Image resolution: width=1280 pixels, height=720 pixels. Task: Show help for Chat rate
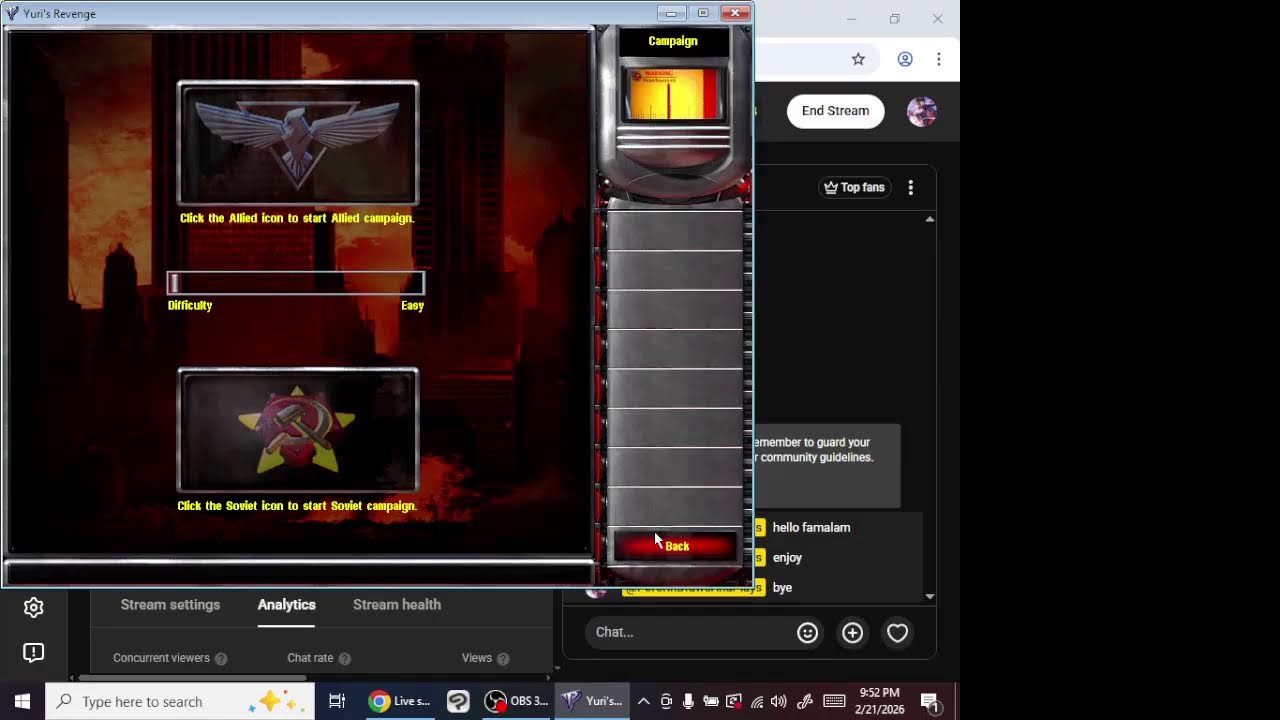point(344,659)
